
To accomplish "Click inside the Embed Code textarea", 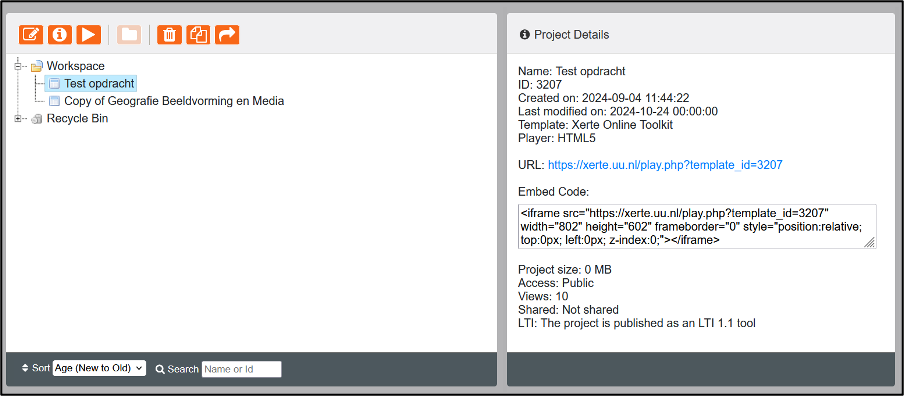I will tap(697, 227).
